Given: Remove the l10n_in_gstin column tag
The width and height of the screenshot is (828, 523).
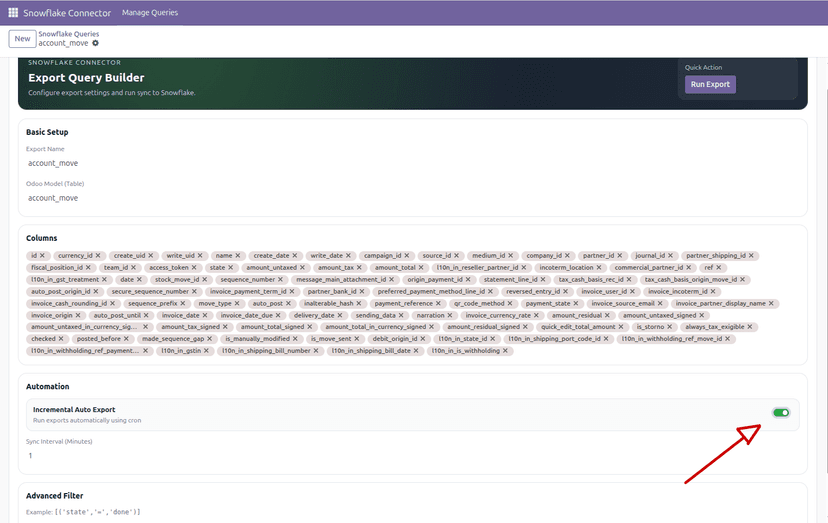Looking at the screenshot, I should 206,351.
